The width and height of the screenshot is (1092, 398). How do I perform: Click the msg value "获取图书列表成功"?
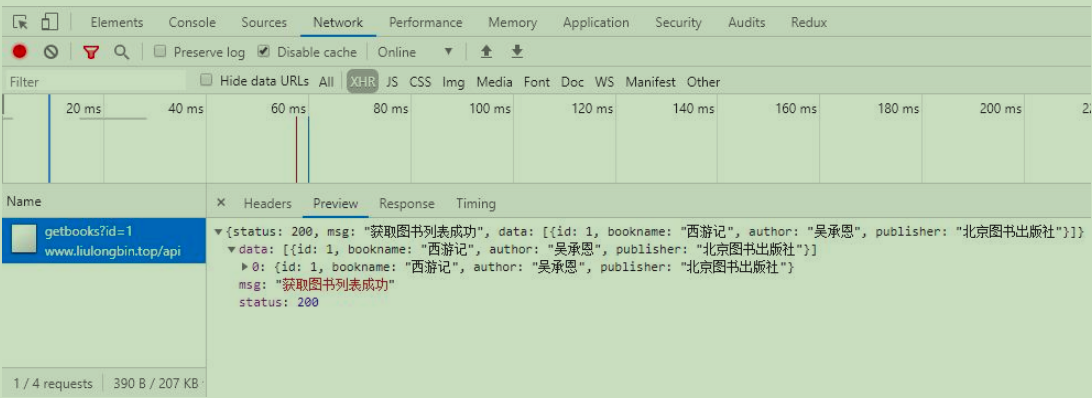click(336, 285)
